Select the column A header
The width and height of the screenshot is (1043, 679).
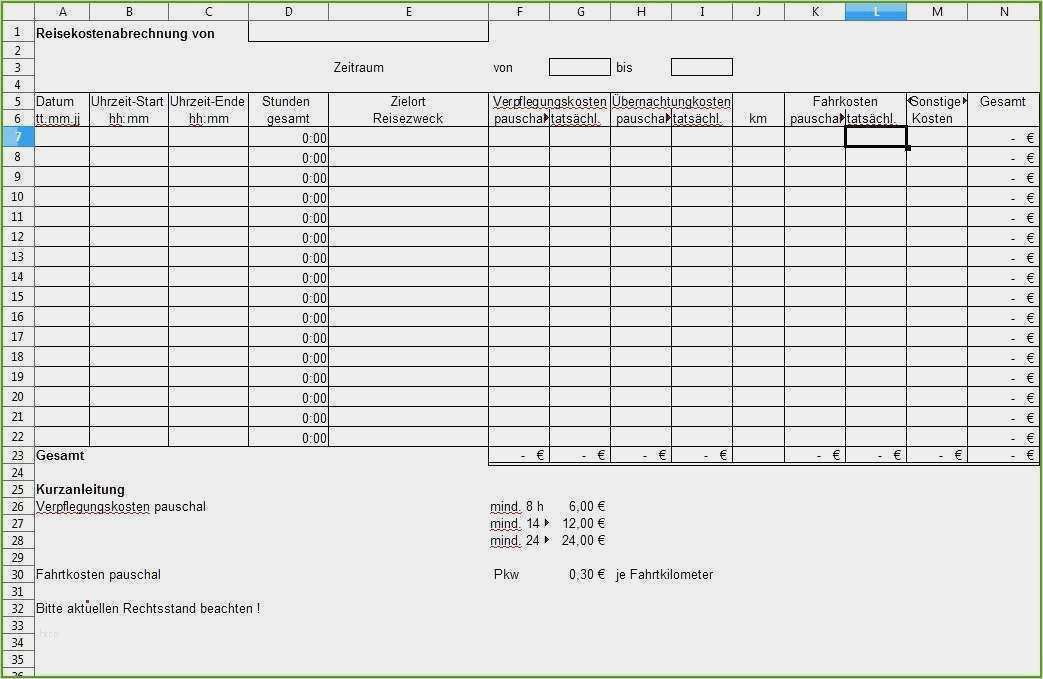coord(62,12)
